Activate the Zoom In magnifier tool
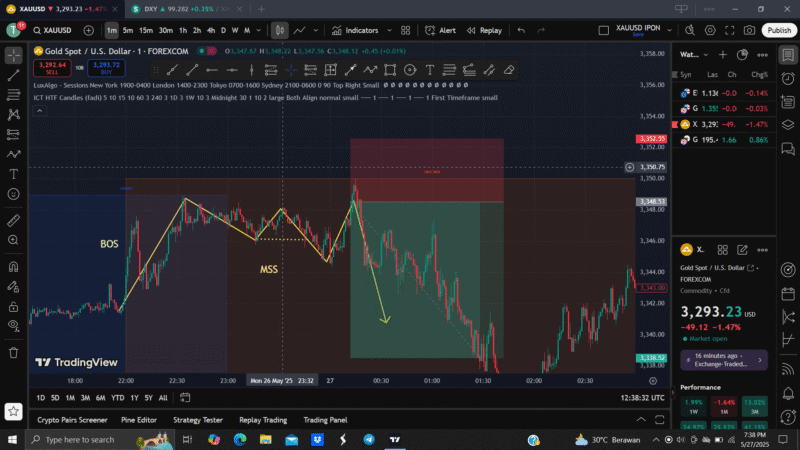Viewport: 800px width, 450px height. coord(14,242)
